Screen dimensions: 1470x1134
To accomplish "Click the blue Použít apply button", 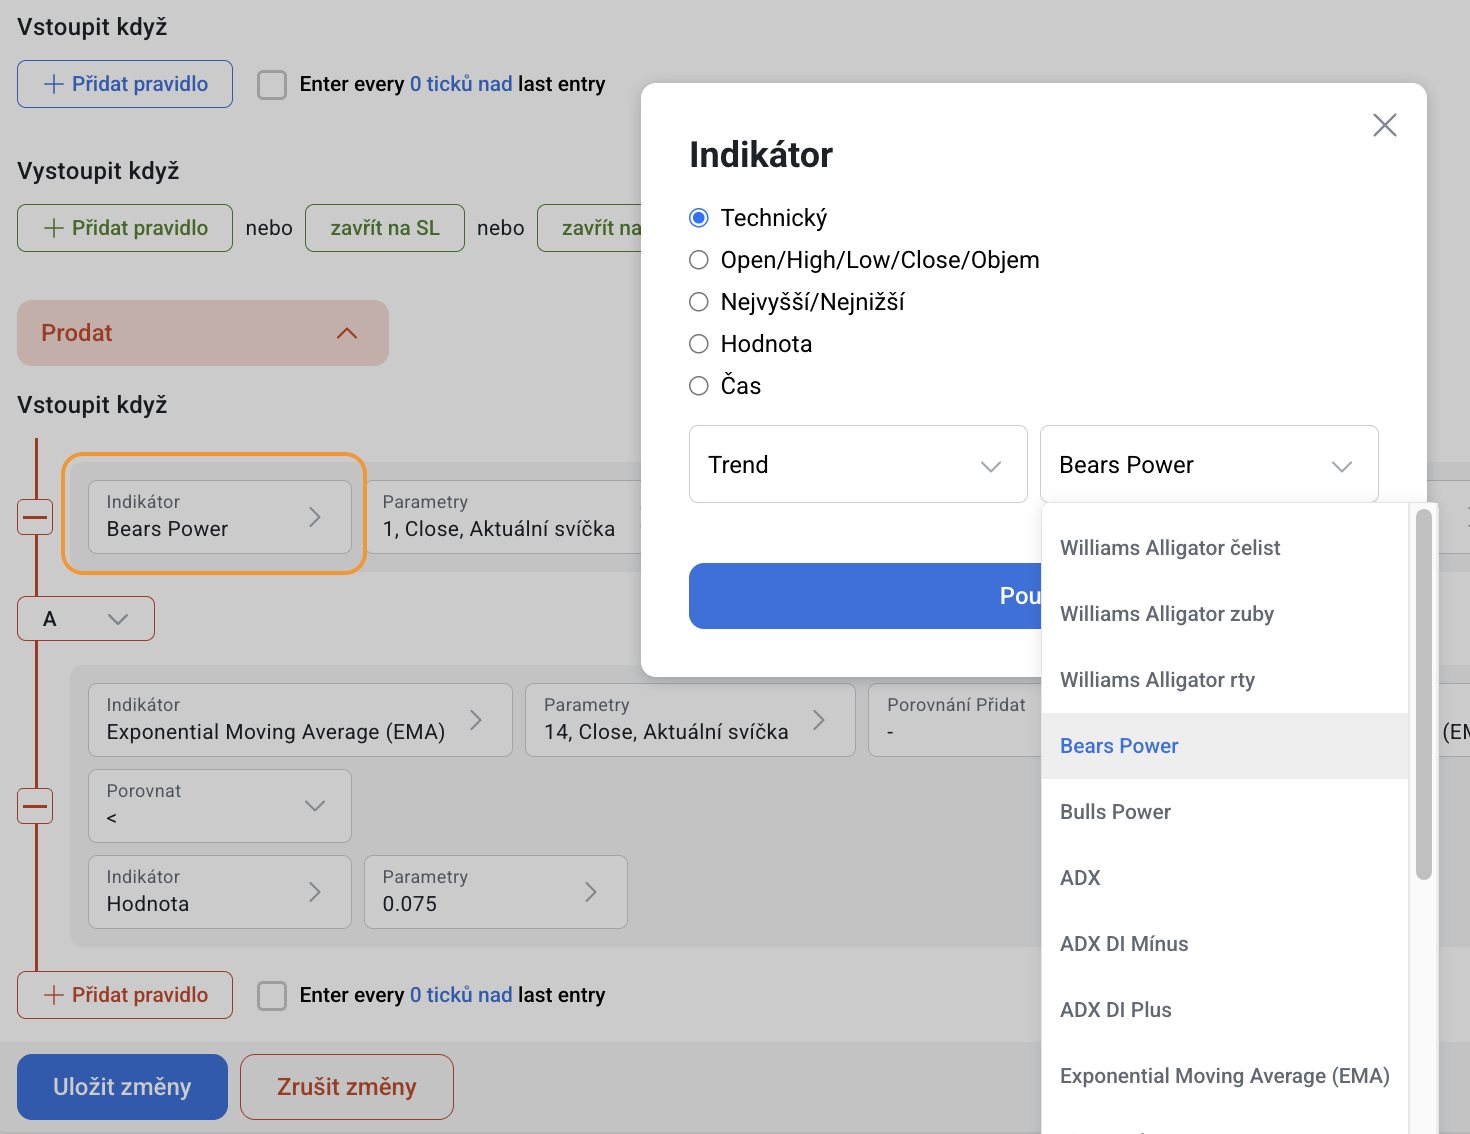I will coord(865,596).
